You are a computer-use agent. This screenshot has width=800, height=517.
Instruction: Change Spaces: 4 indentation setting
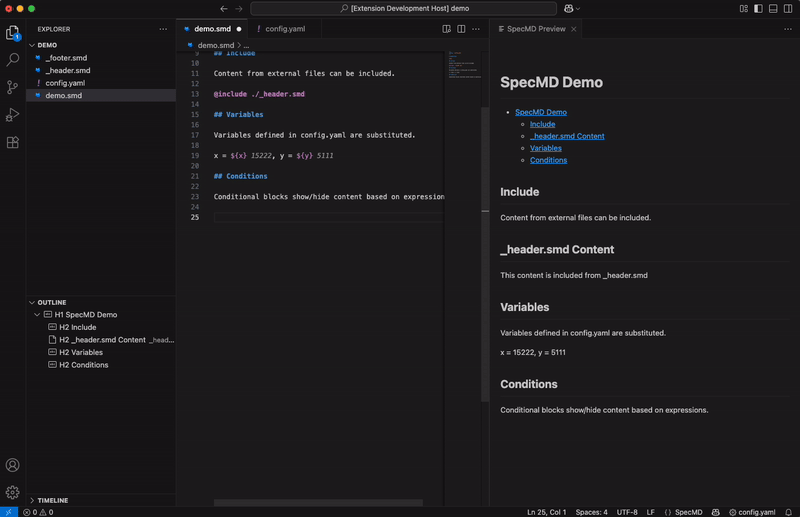point(591,512)
